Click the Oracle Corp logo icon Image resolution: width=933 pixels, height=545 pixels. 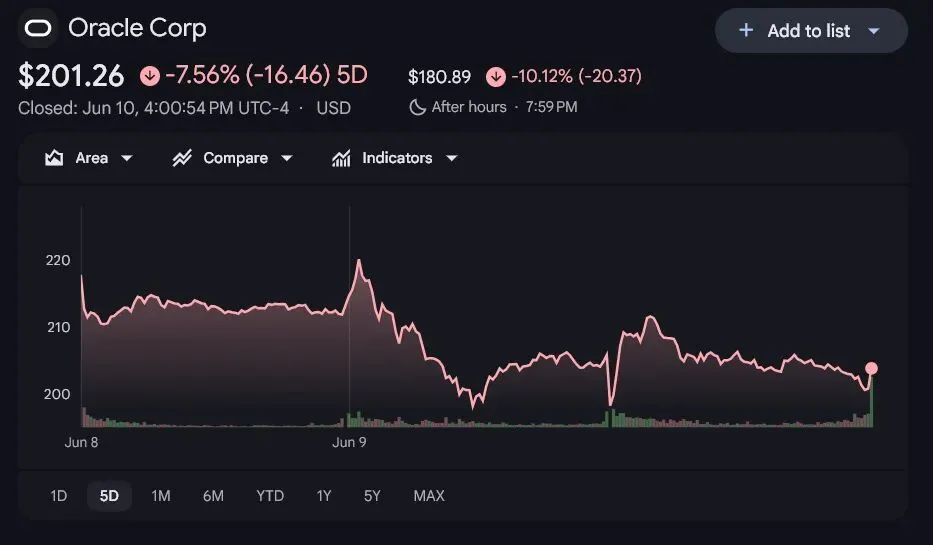pos(37,28)
